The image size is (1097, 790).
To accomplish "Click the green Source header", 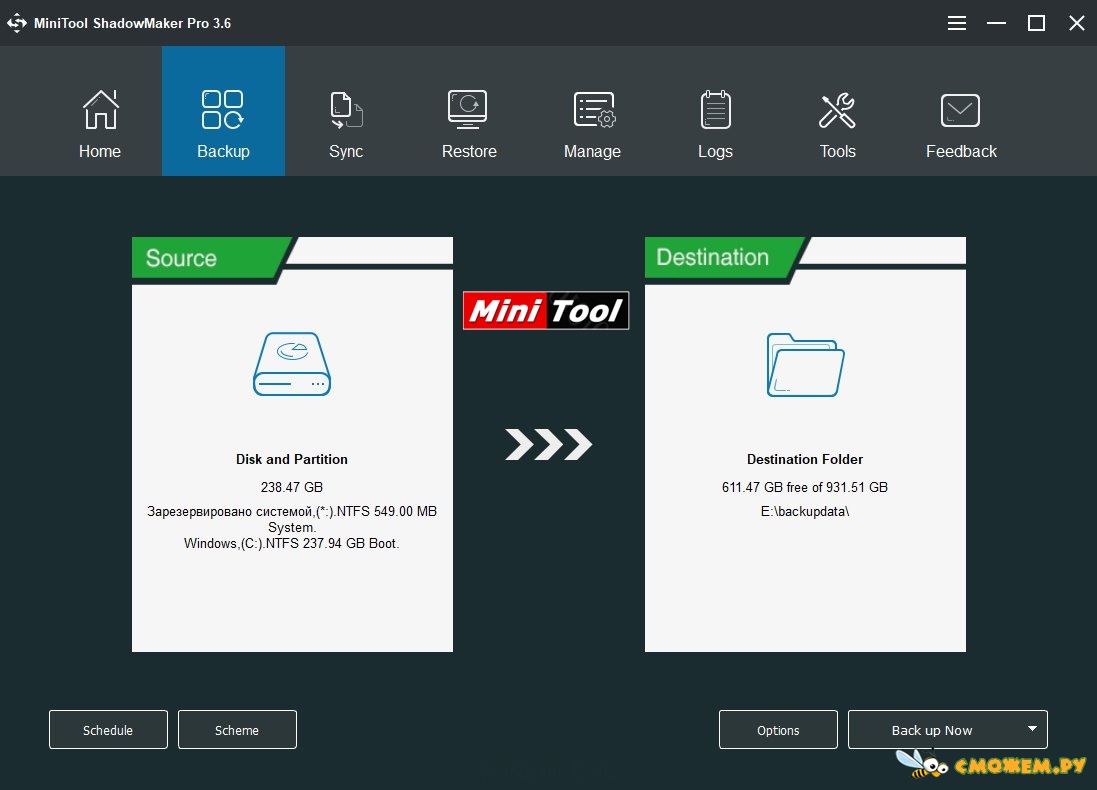I will tap(208, 258).
